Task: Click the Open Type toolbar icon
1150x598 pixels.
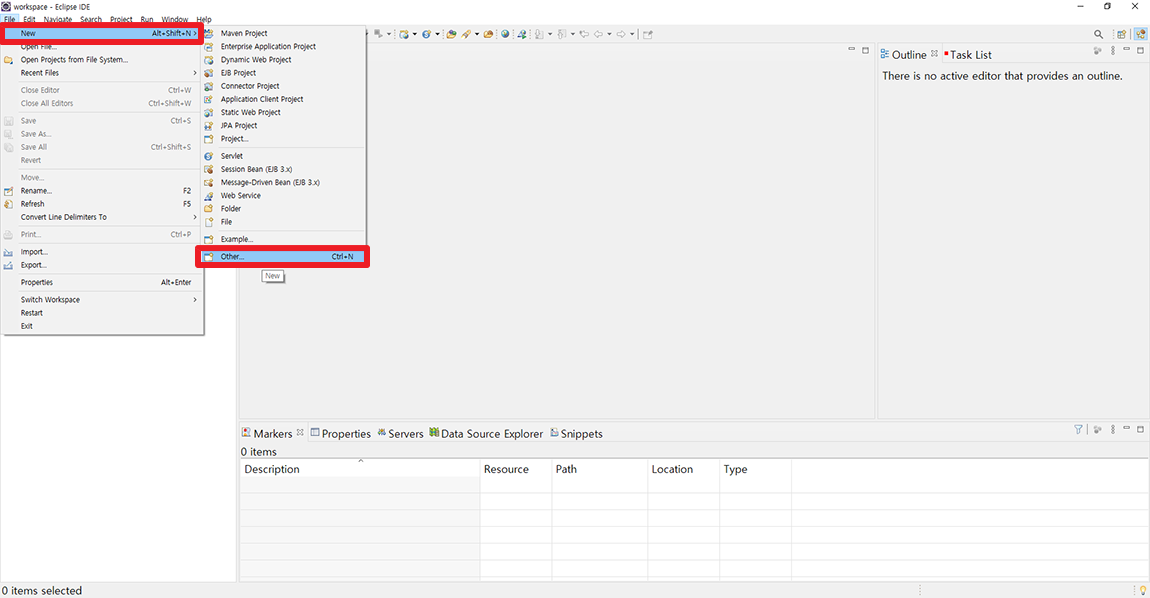Action: [451, 34]
